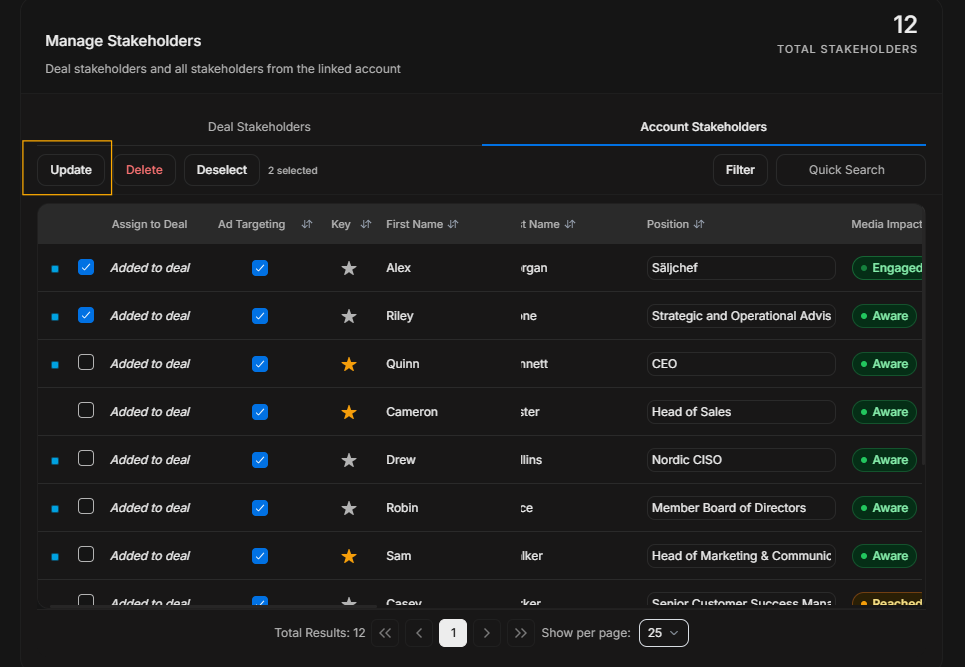Image resolution: width=965 pixels, height=667 pixels.
Task: Disable Ad Targeting for Drew
Action: 260,460
